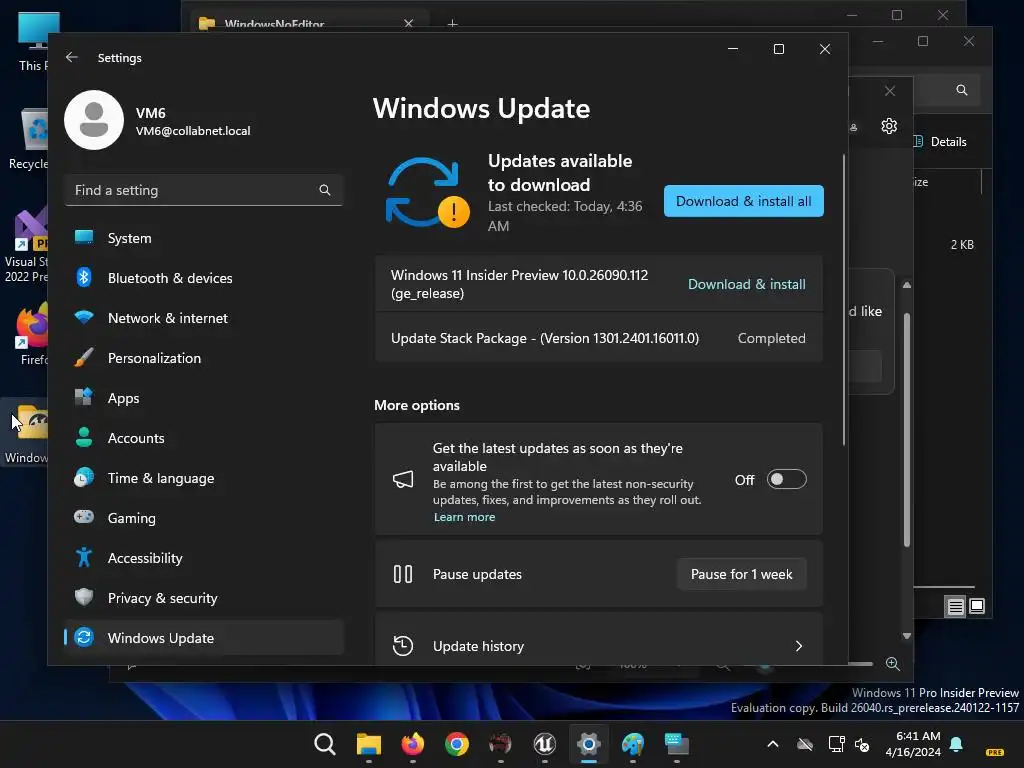Image resolution: width=1024 pixels, height=768 pixels.
Task: Click the Settings content scrollbar
Action: click(x=844, y=300)
